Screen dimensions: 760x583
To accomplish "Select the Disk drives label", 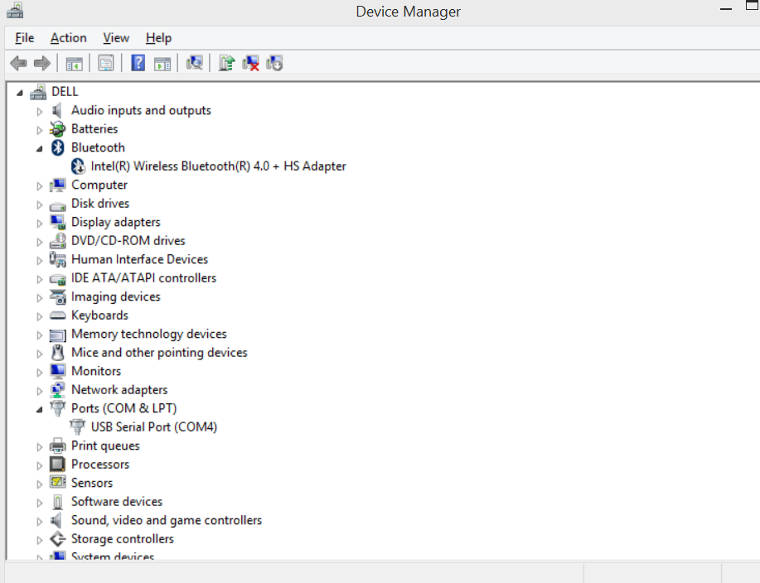I will (x=100, y=204).
